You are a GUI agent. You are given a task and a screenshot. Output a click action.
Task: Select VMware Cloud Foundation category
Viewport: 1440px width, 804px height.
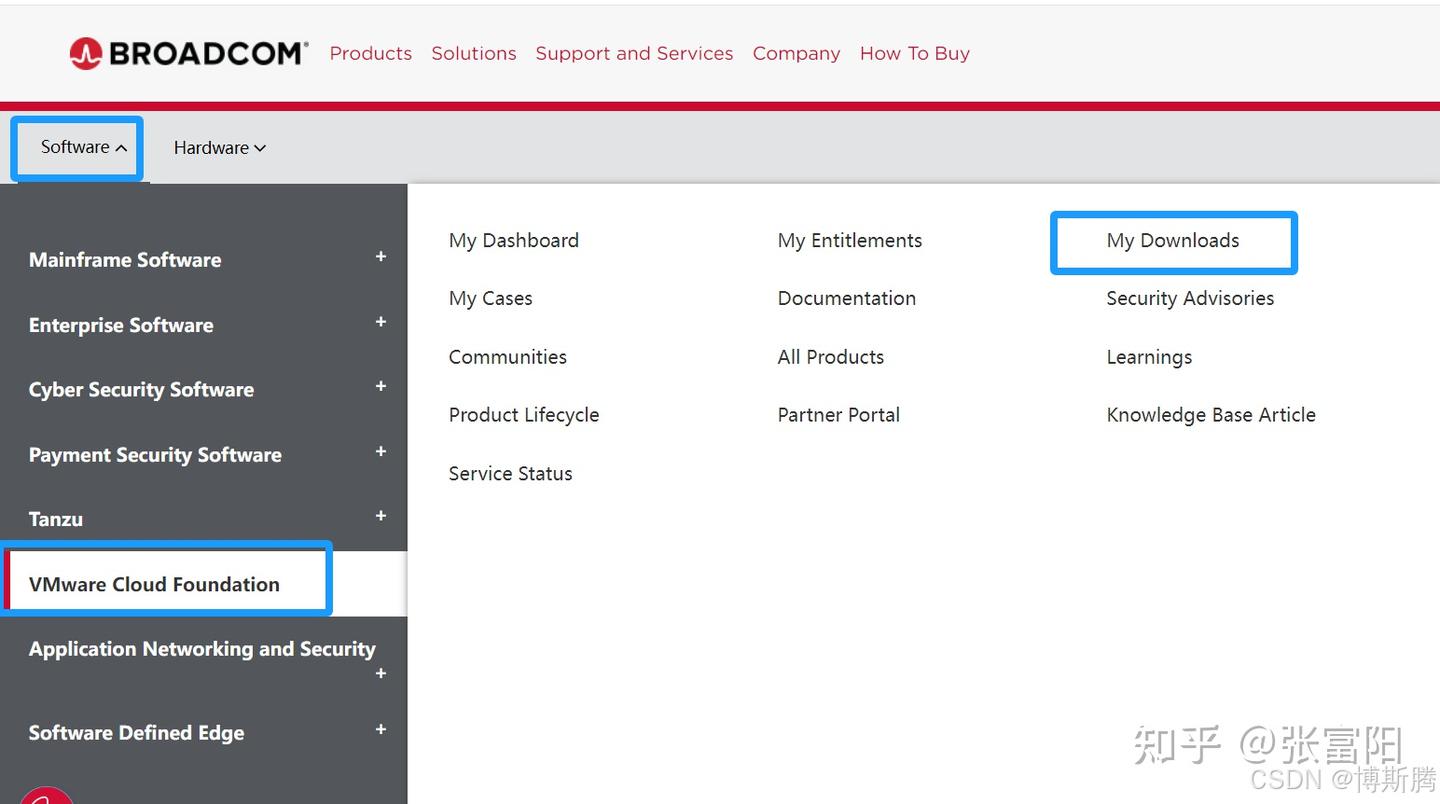pos(154,585)
